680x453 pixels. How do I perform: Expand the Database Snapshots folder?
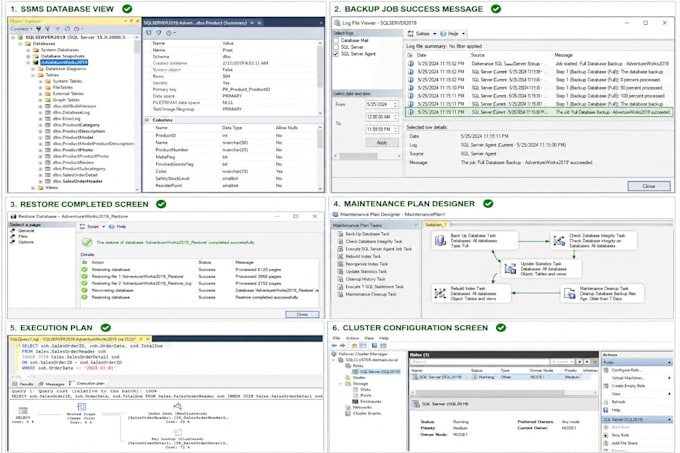click(28, 56)
